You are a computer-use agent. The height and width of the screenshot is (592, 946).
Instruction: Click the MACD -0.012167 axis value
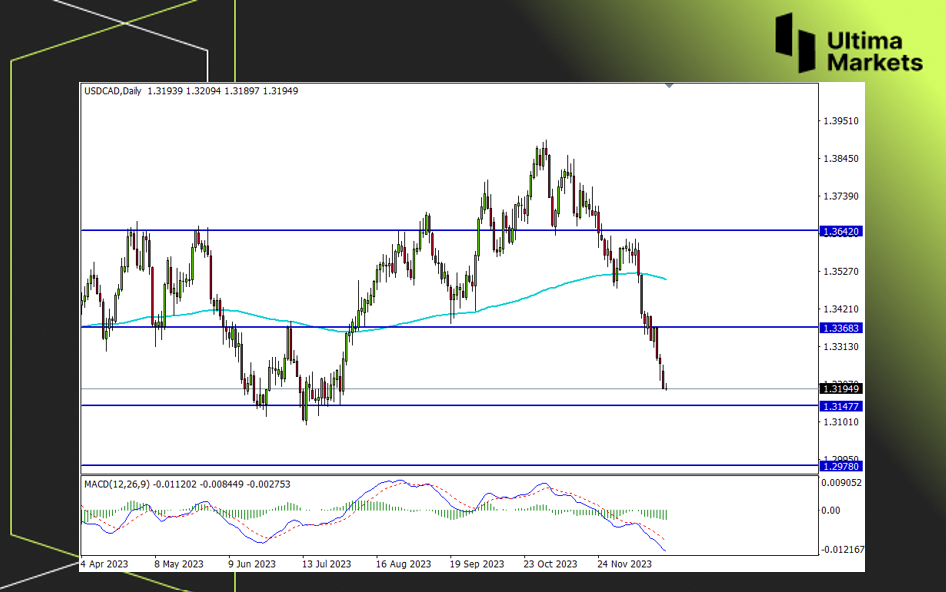coord(843,549)
